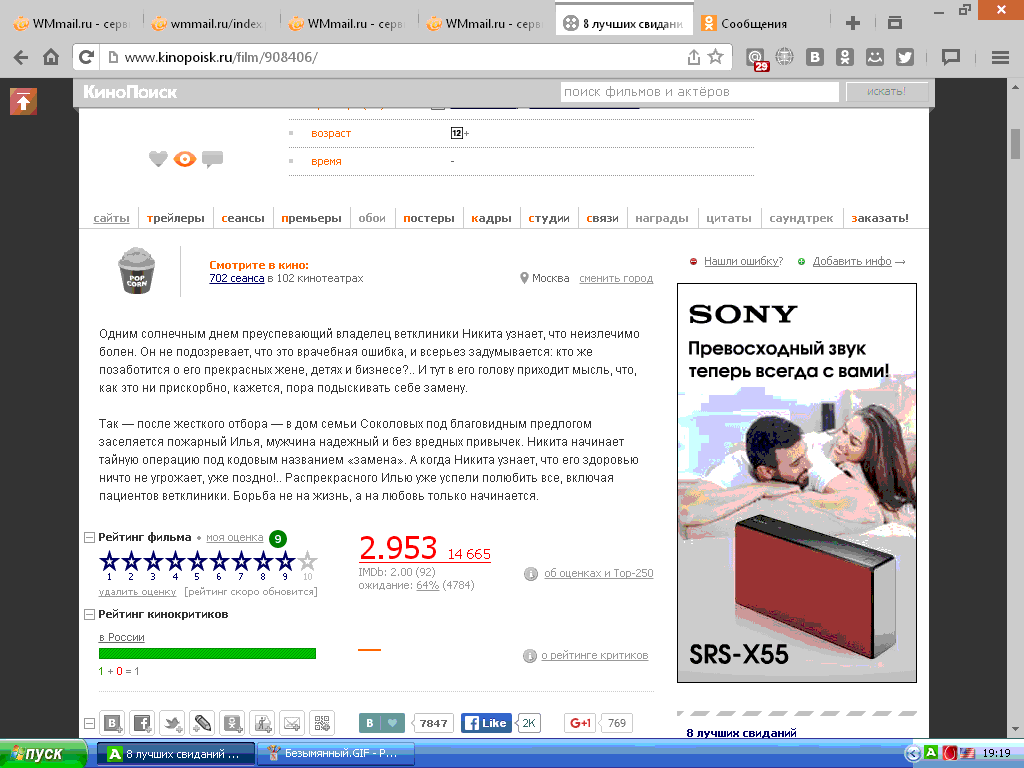
Task: Open the 'в России' critics link
Action: click(121, 637)
